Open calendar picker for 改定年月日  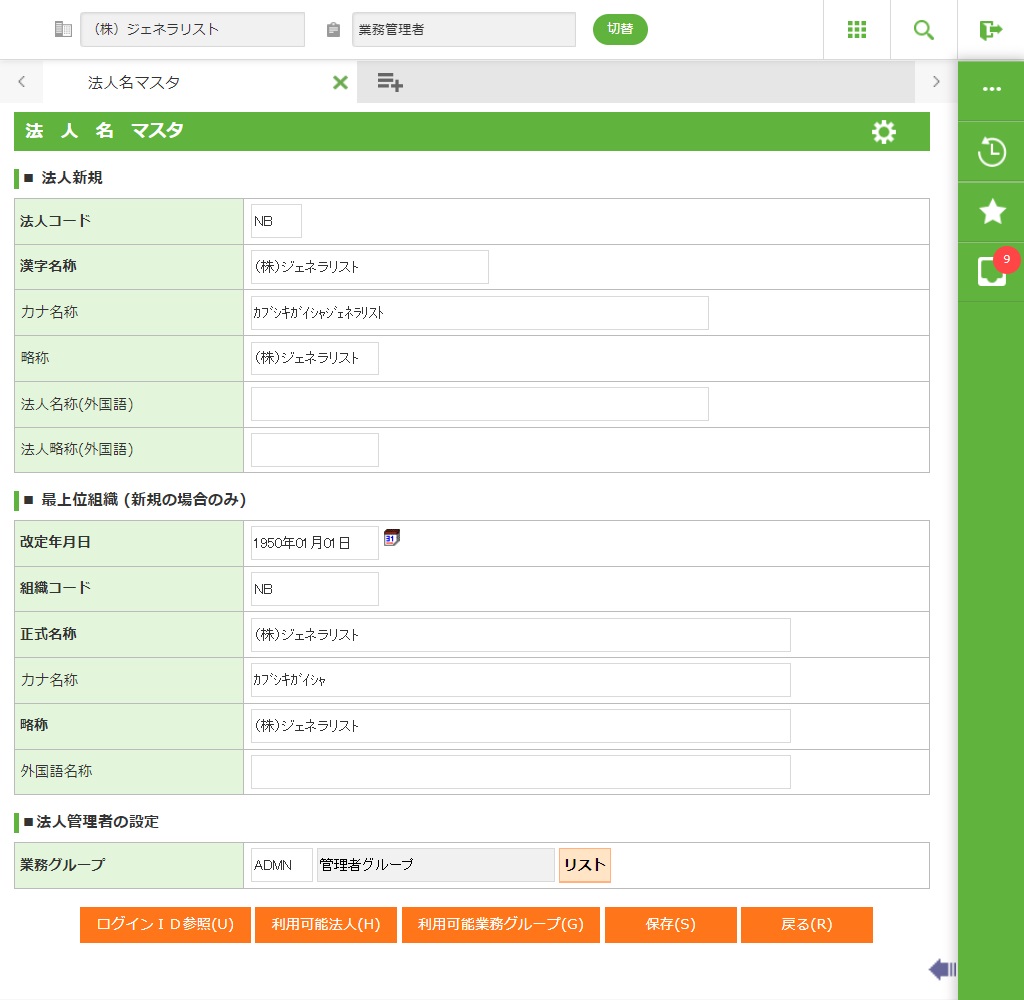(392, 538)
